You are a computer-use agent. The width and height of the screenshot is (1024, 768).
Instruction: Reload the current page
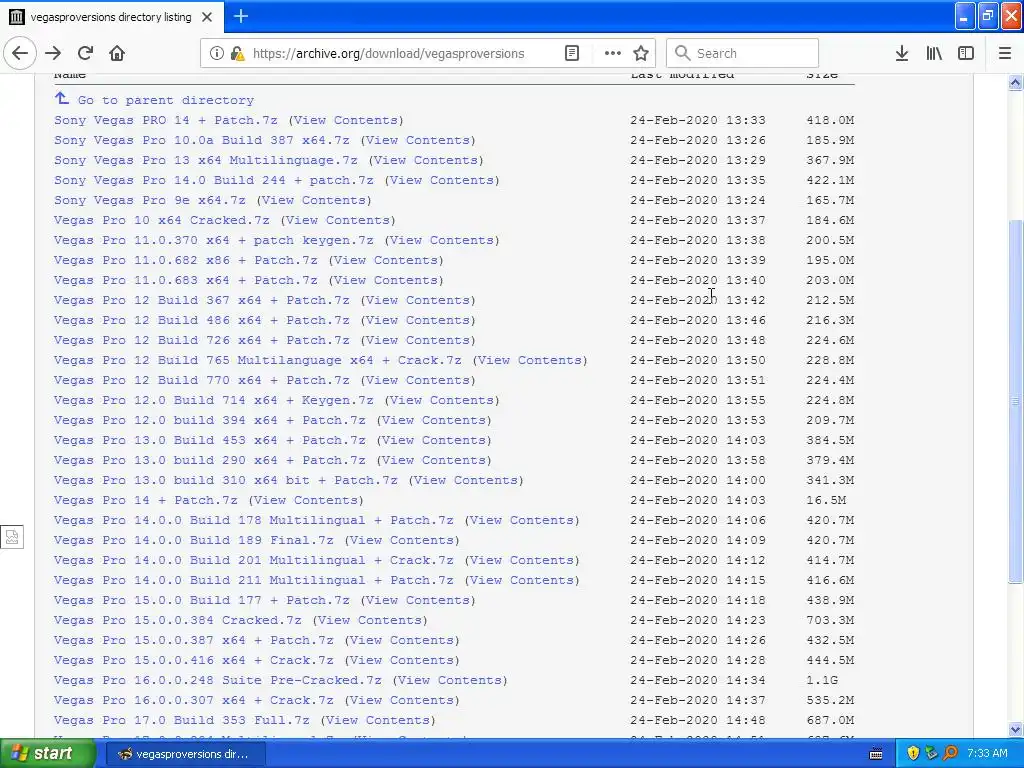(x=85, y=53)
